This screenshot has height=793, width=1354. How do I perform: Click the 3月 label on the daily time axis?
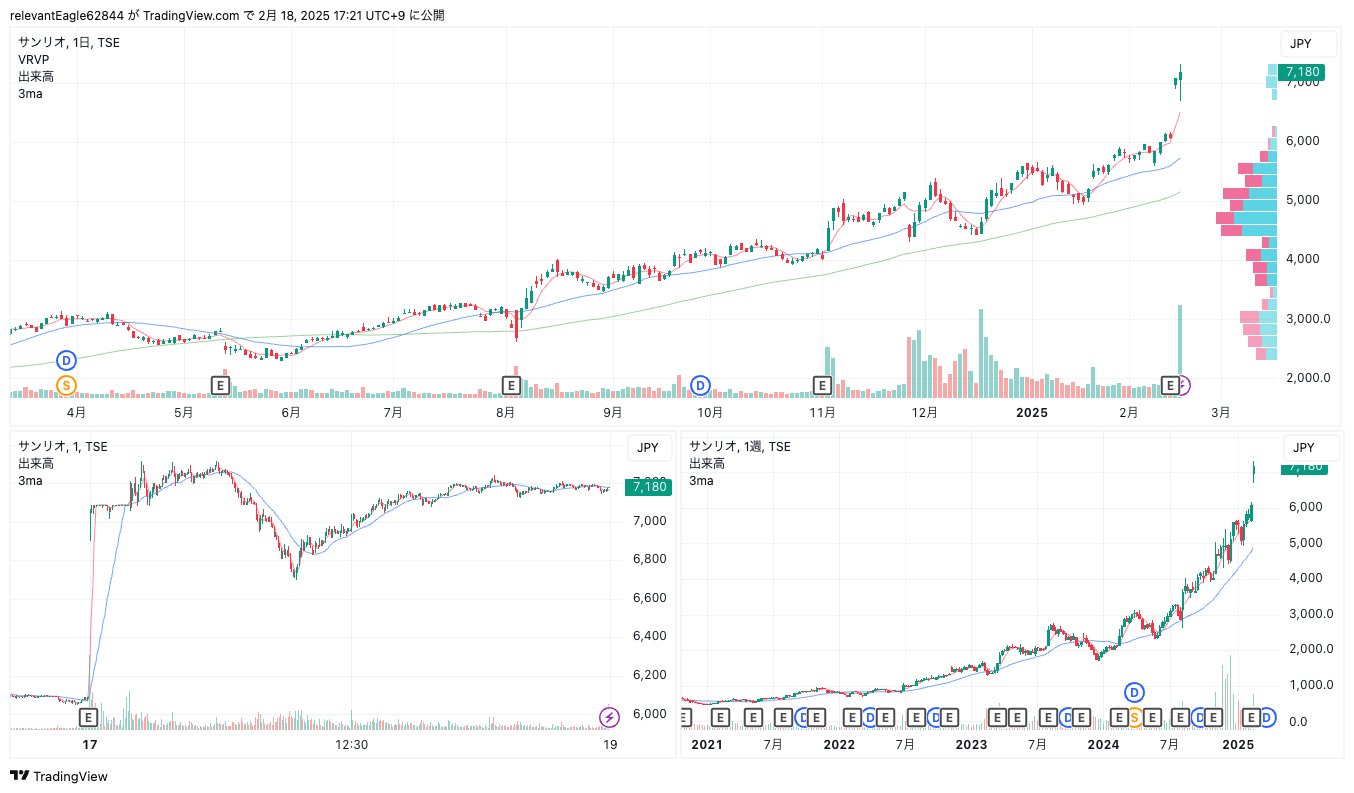[x=1220, y=412]
